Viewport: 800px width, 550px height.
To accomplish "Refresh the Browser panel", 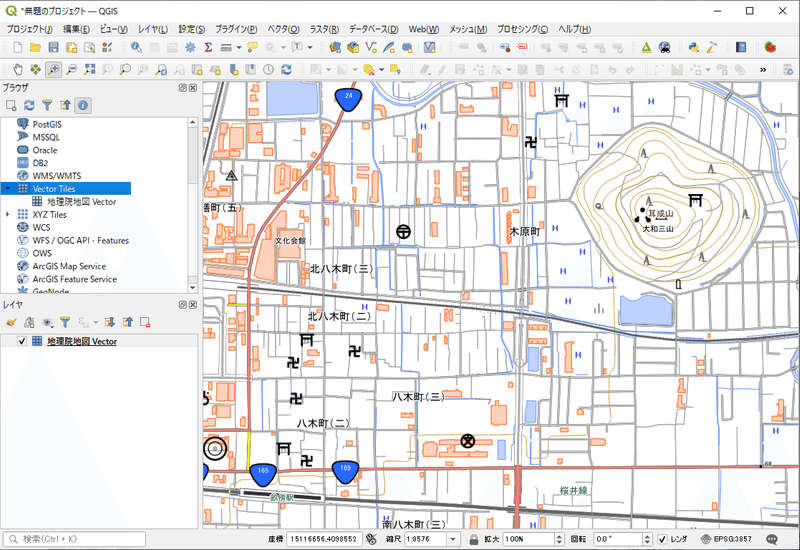I will tap(29, 106).
